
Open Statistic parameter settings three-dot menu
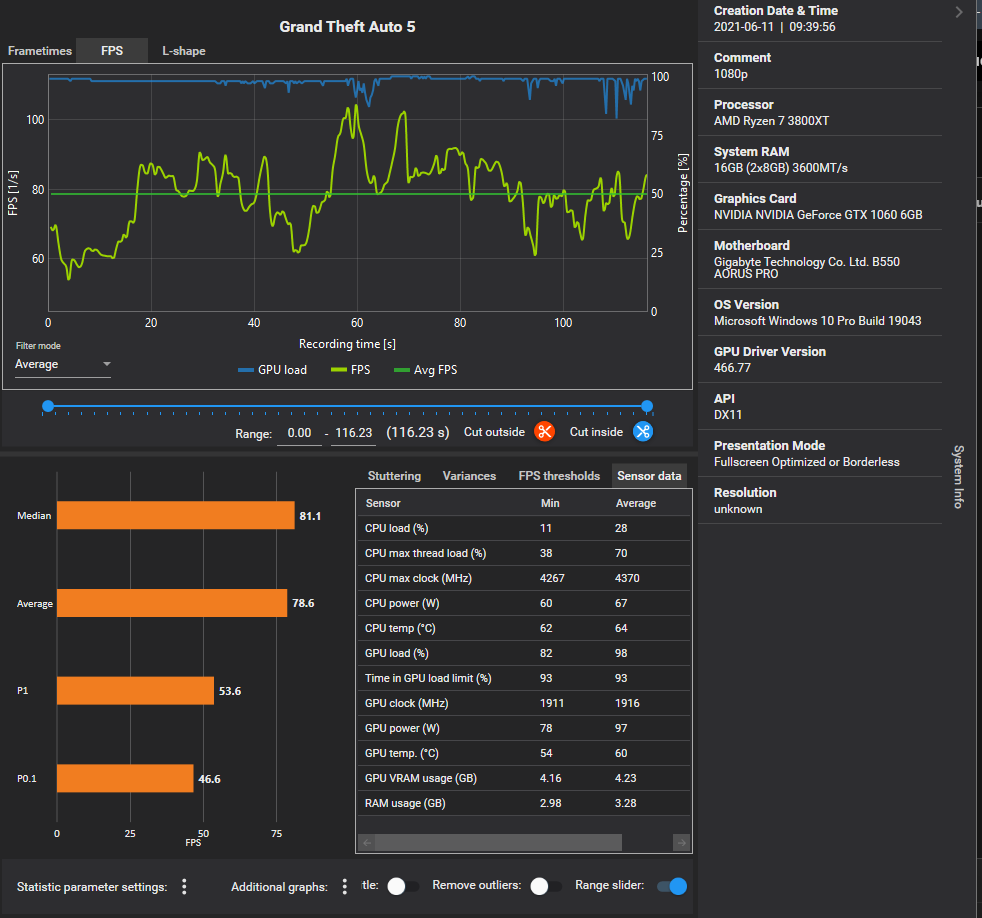(184, 886)
